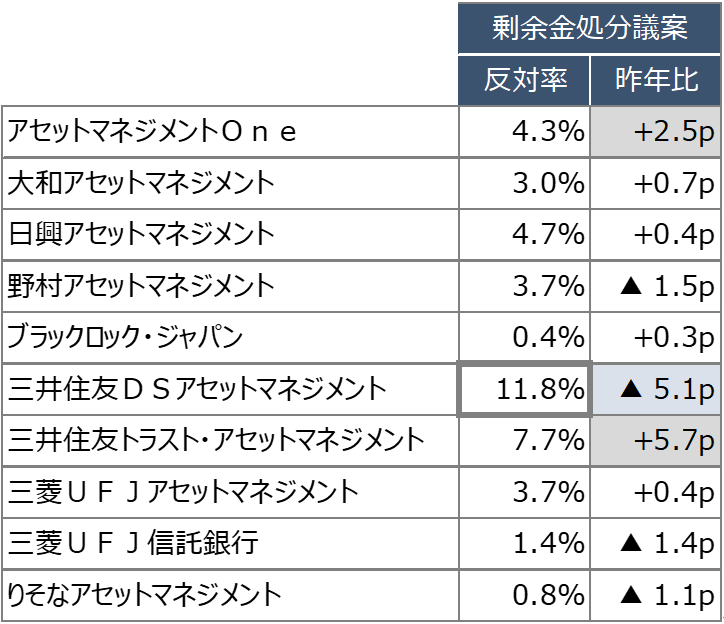
Task: Click the +5.7p shaded cell
Action: click(656, 440)
